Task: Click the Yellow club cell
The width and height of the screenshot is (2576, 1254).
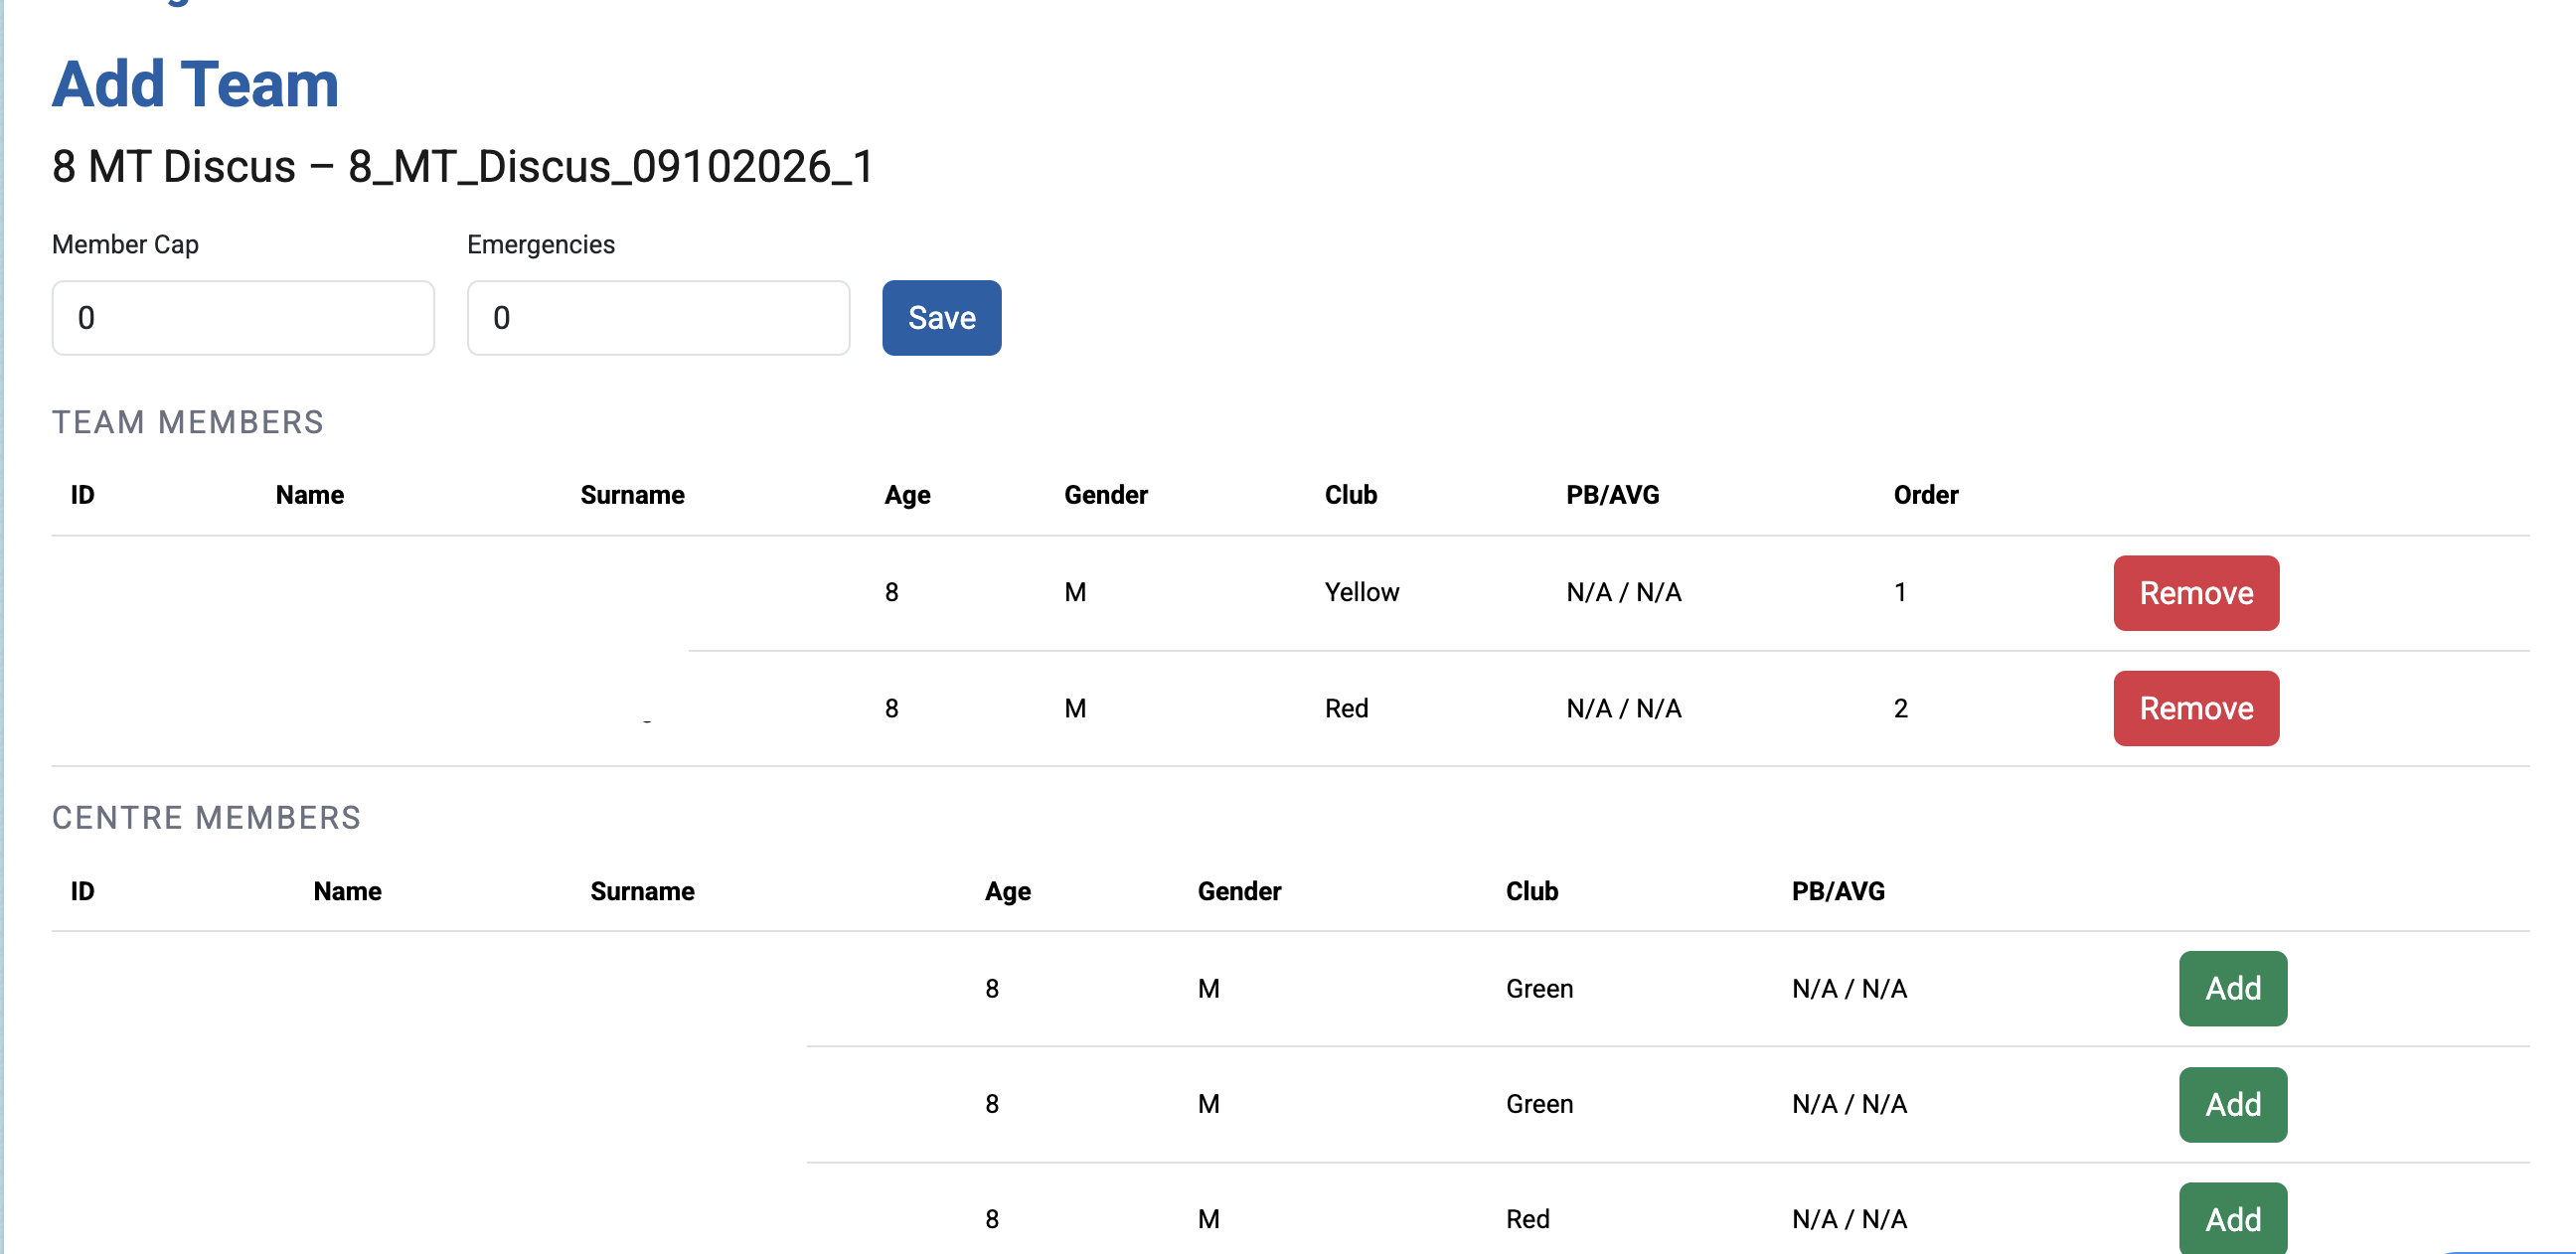Action: tap(1361, 592)
